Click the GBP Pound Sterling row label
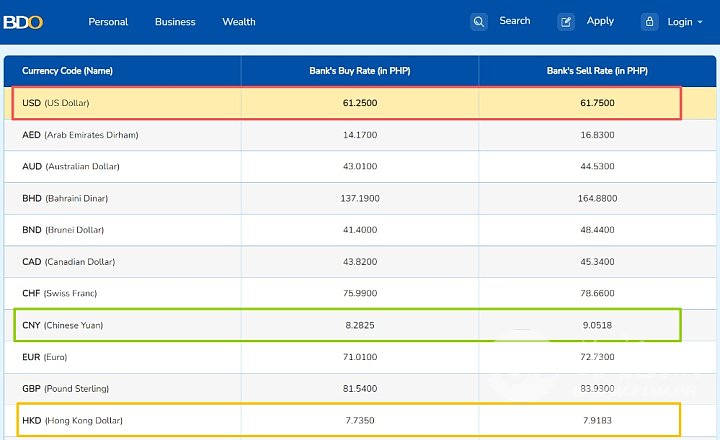This screenshot has height=440, width=720. pos(69,389)
